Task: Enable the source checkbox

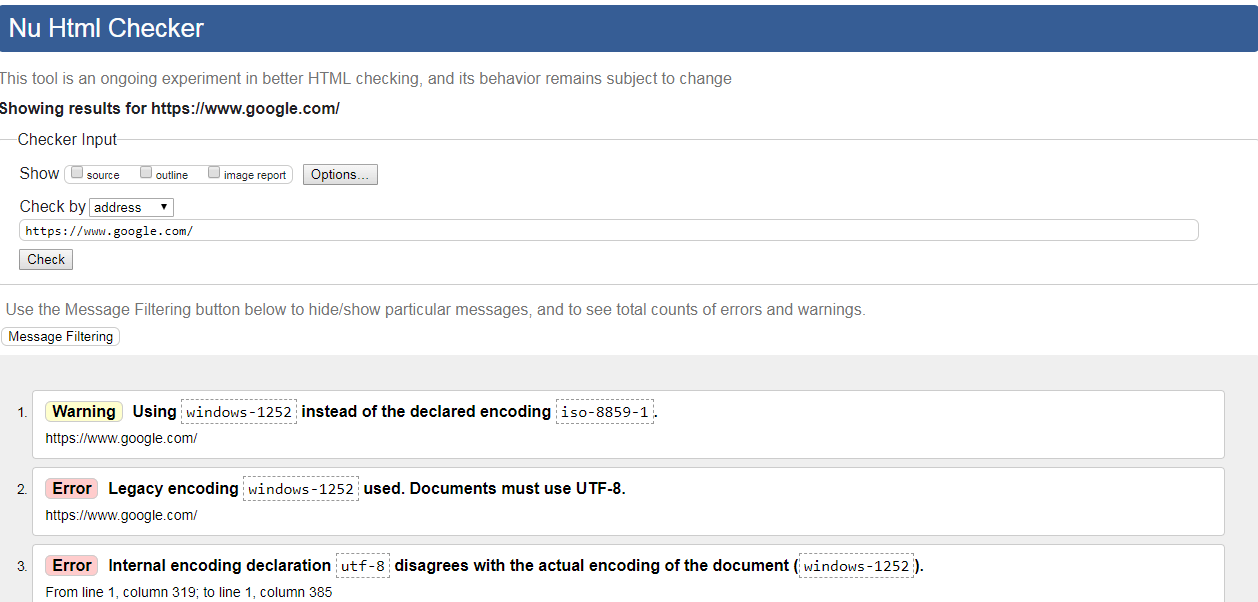Action: [77, 173]
